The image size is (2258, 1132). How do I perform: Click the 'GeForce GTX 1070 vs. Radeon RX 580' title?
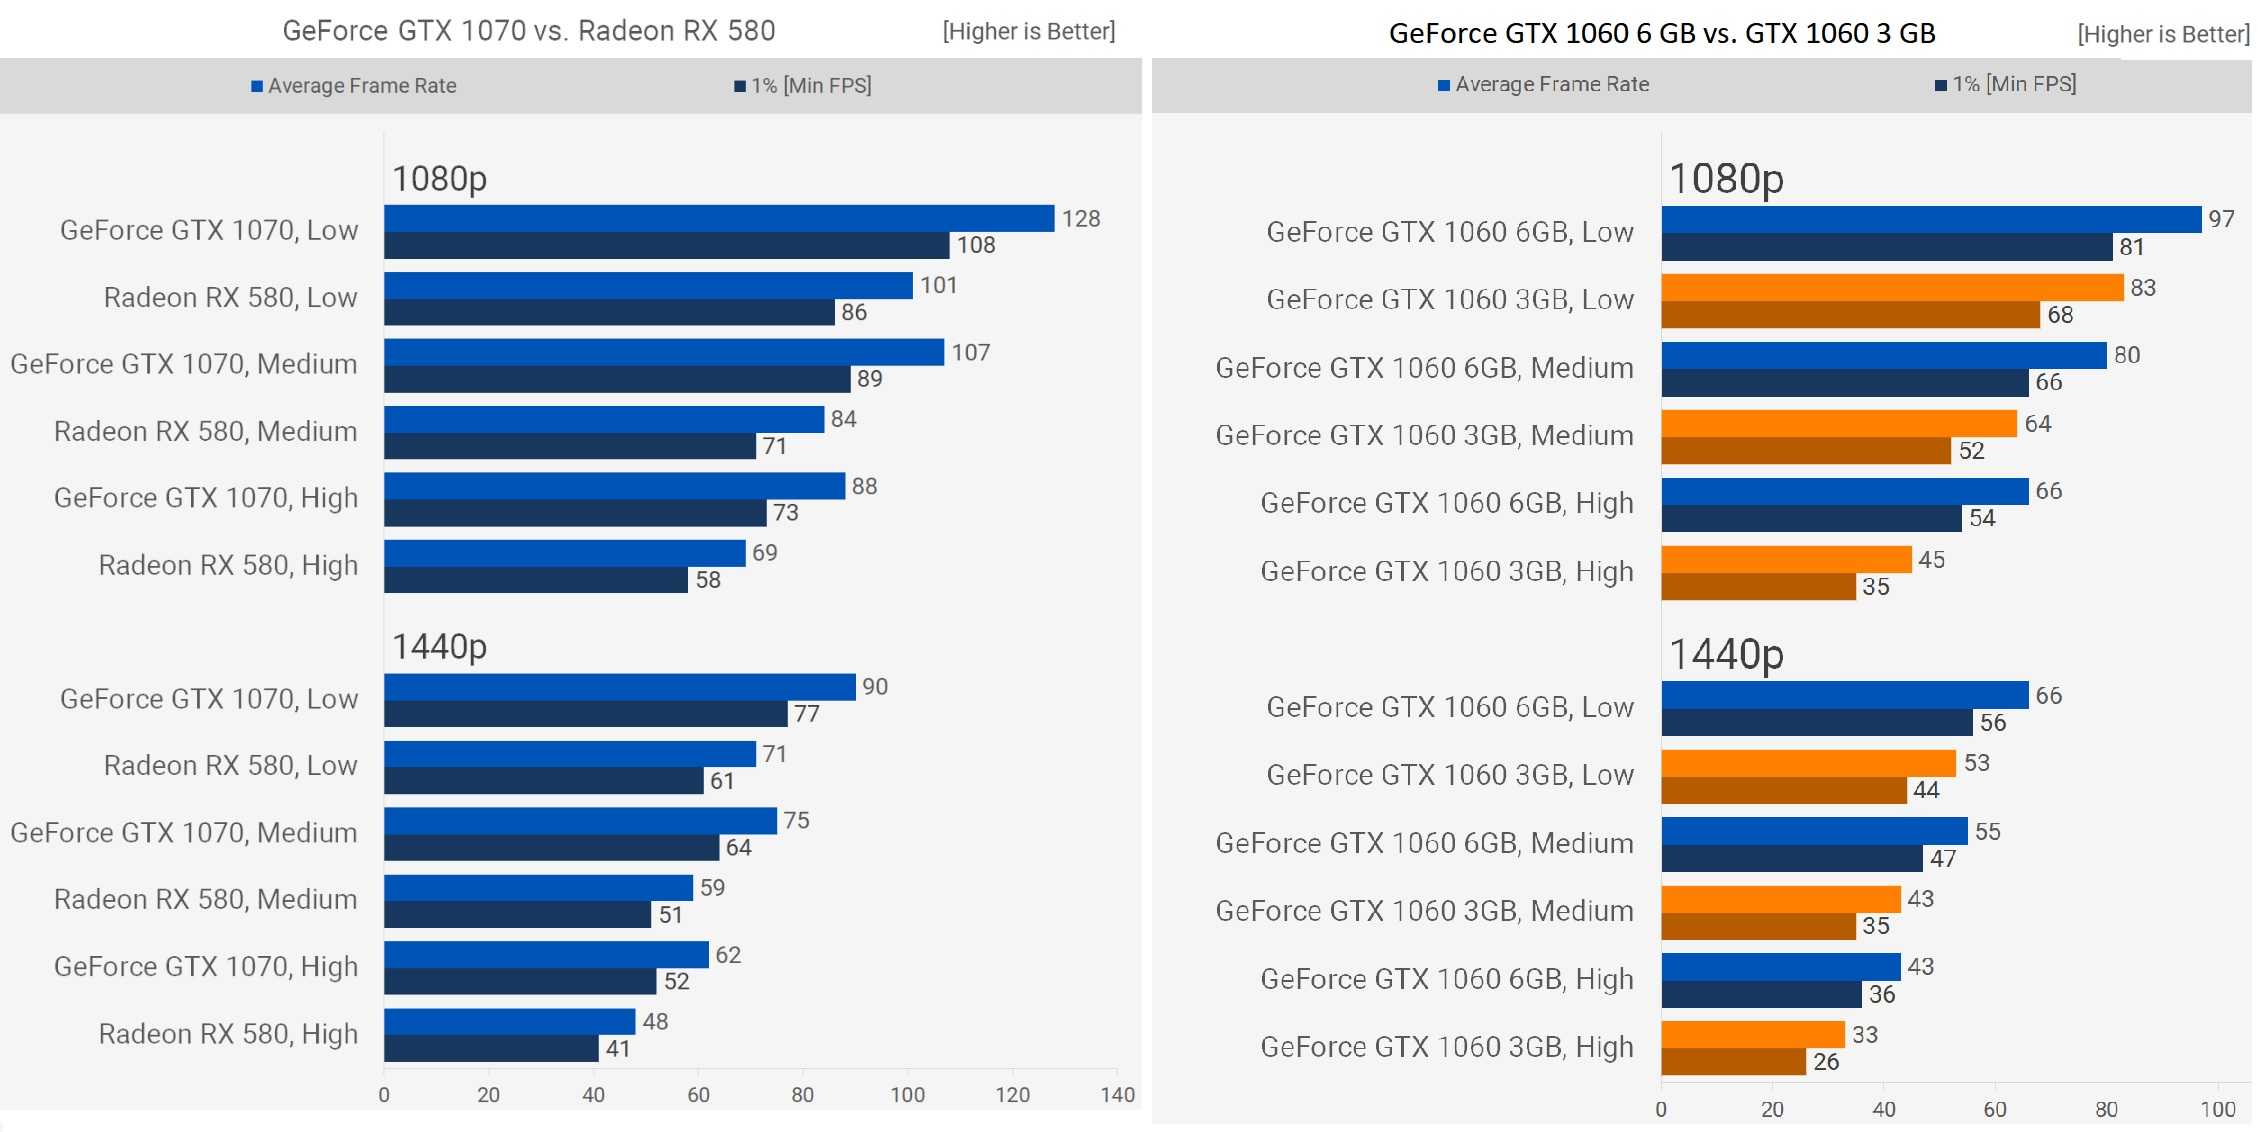coord(529,31)
